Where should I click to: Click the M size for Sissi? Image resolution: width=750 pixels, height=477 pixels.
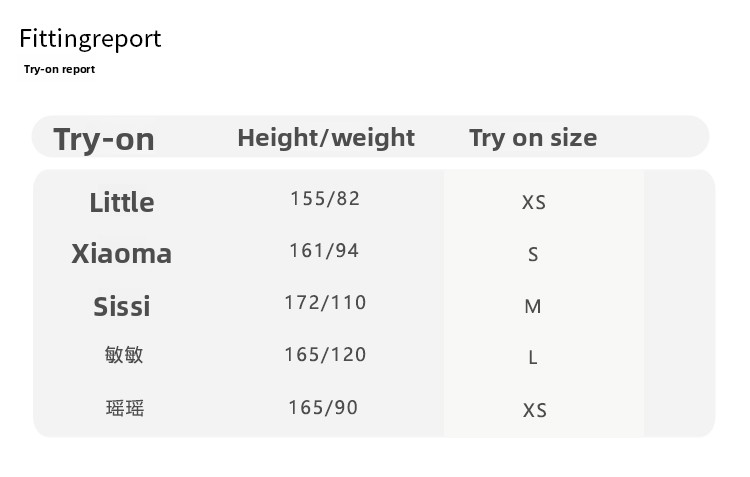[533, 306]
